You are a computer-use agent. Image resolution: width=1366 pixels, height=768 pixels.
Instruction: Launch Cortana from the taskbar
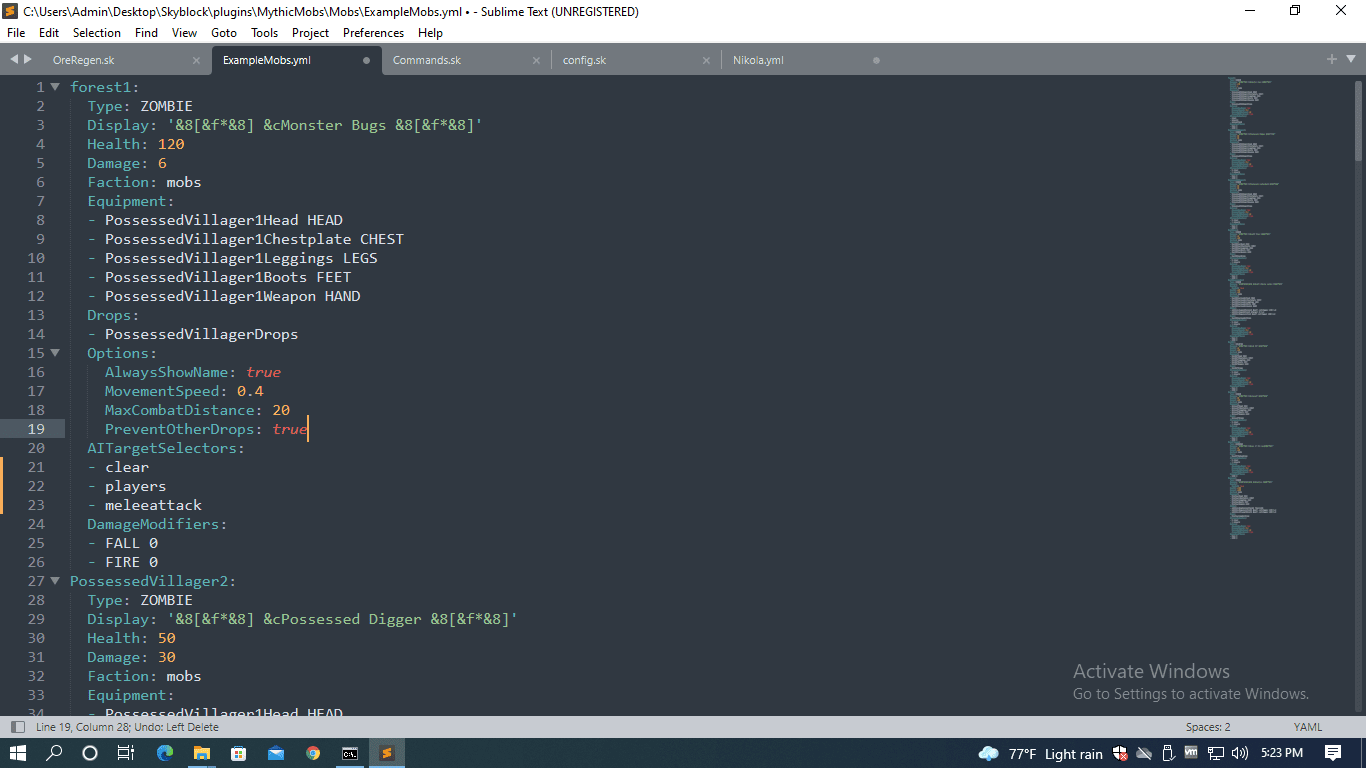coord(90,753)
